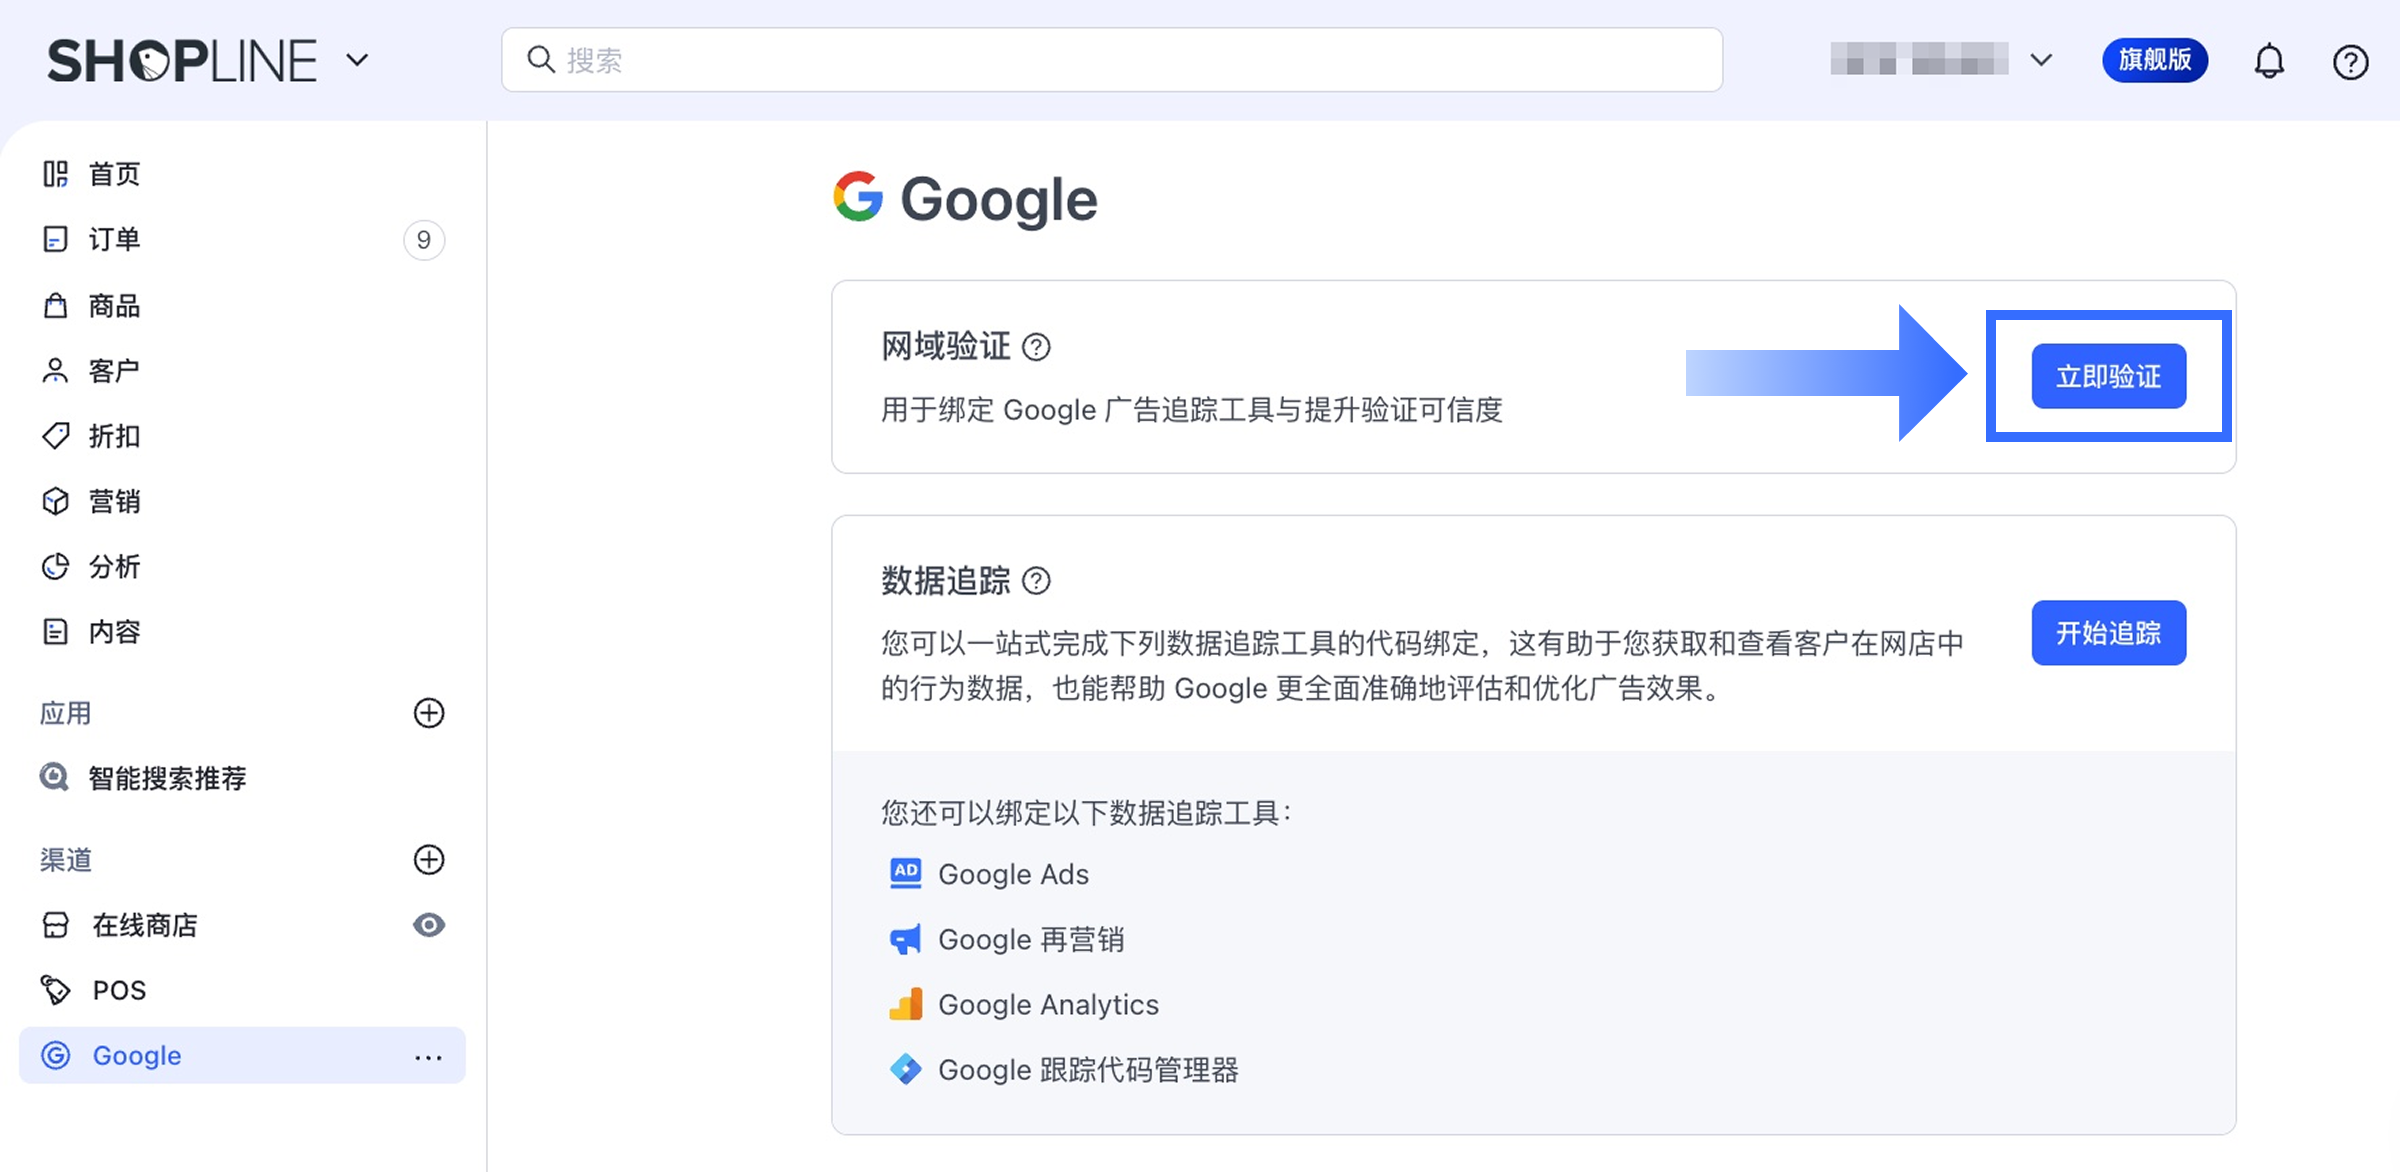Viewport: 2400px width, 1172px height.
Task: Go to 商品 products in sidebar
Action: [114, 306]
